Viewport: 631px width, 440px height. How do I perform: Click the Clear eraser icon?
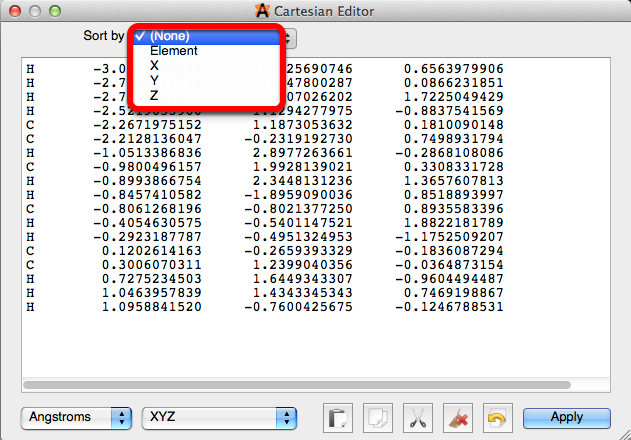455,418
